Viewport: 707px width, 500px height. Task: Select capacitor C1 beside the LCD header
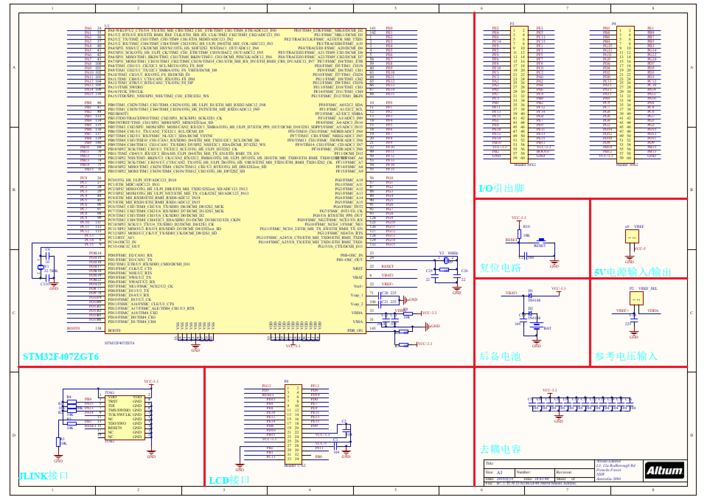coord(336,446)
